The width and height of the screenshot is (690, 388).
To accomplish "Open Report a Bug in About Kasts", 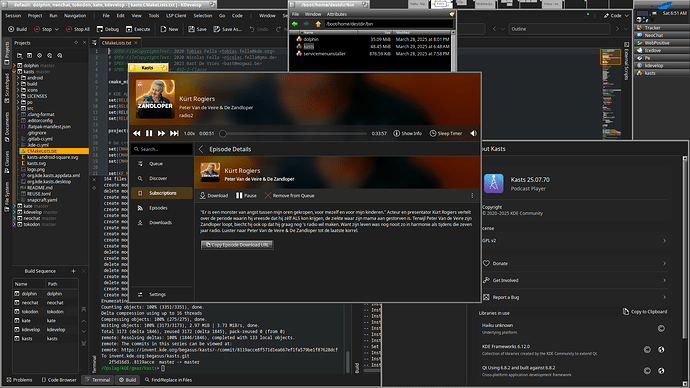I will pos(574,297).
